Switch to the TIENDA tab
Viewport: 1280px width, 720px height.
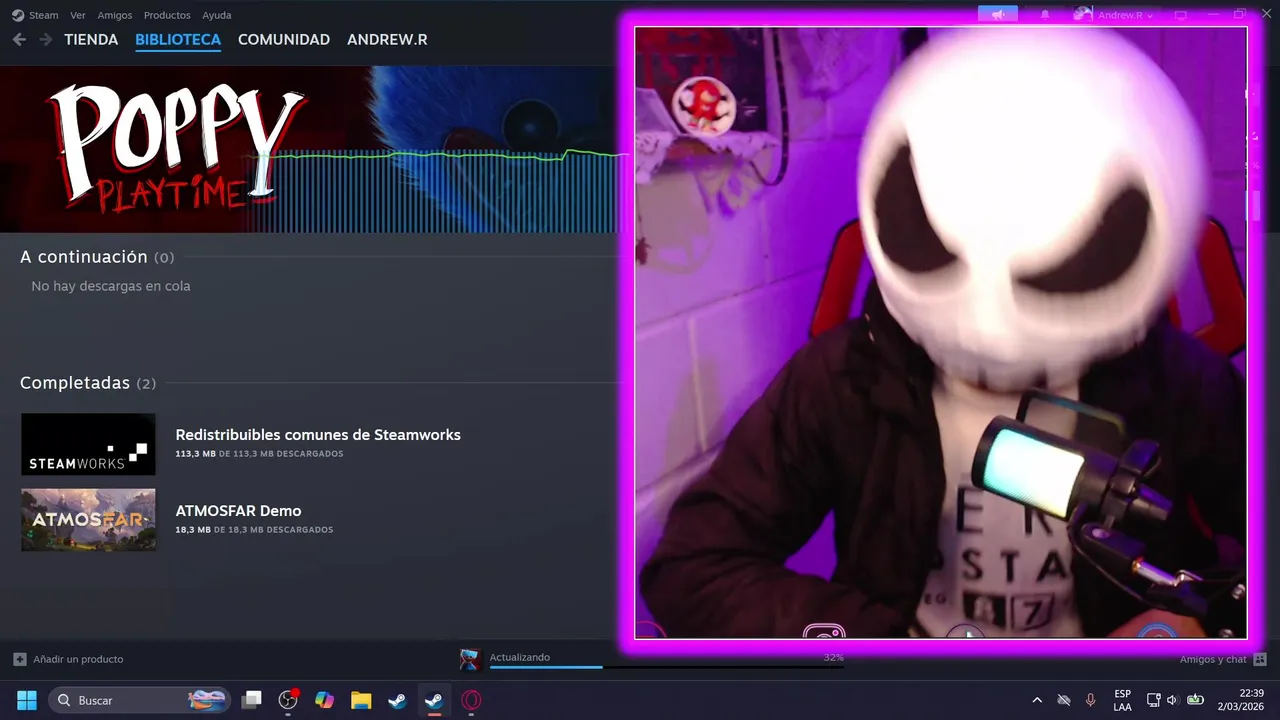pyautogui.click(x=91, y=40)
